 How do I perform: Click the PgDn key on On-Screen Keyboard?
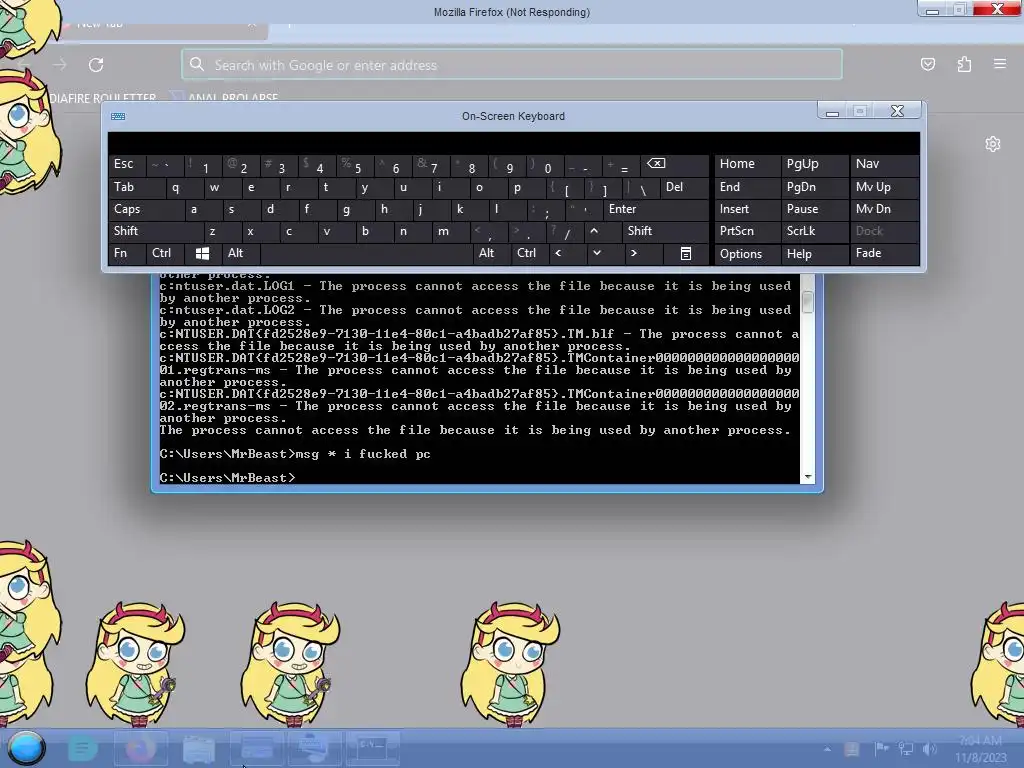coord(814,187)
